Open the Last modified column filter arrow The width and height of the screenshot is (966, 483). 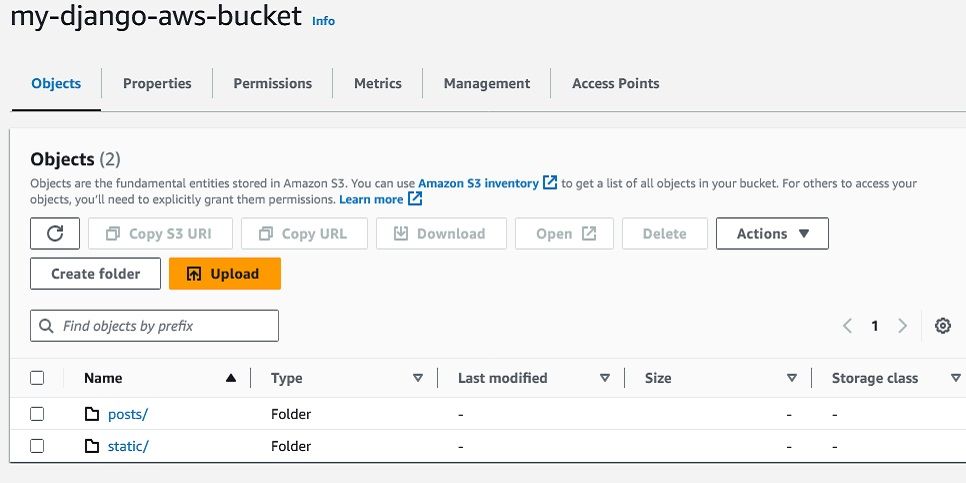(605, 378)
